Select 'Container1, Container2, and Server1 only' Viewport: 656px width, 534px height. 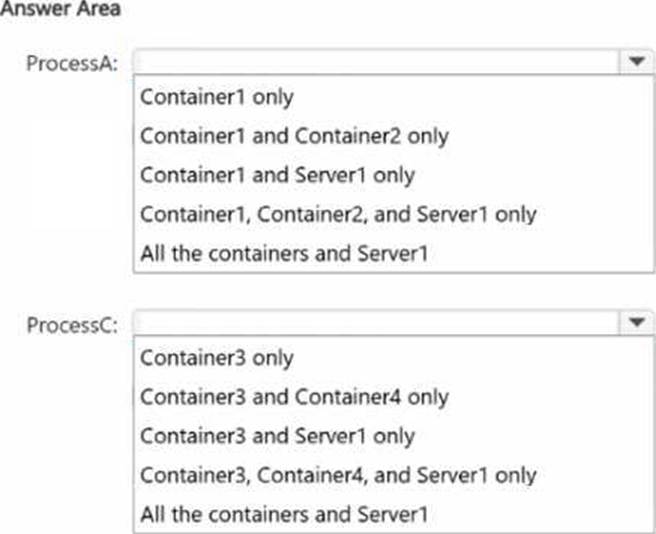pos(338,214)
